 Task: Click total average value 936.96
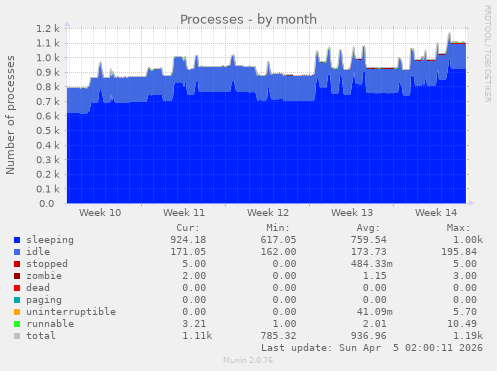(x=368, y=336)
